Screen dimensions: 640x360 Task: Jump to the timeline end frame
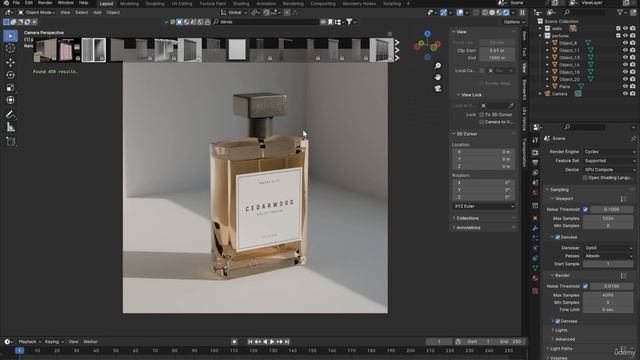pos(287,342)
